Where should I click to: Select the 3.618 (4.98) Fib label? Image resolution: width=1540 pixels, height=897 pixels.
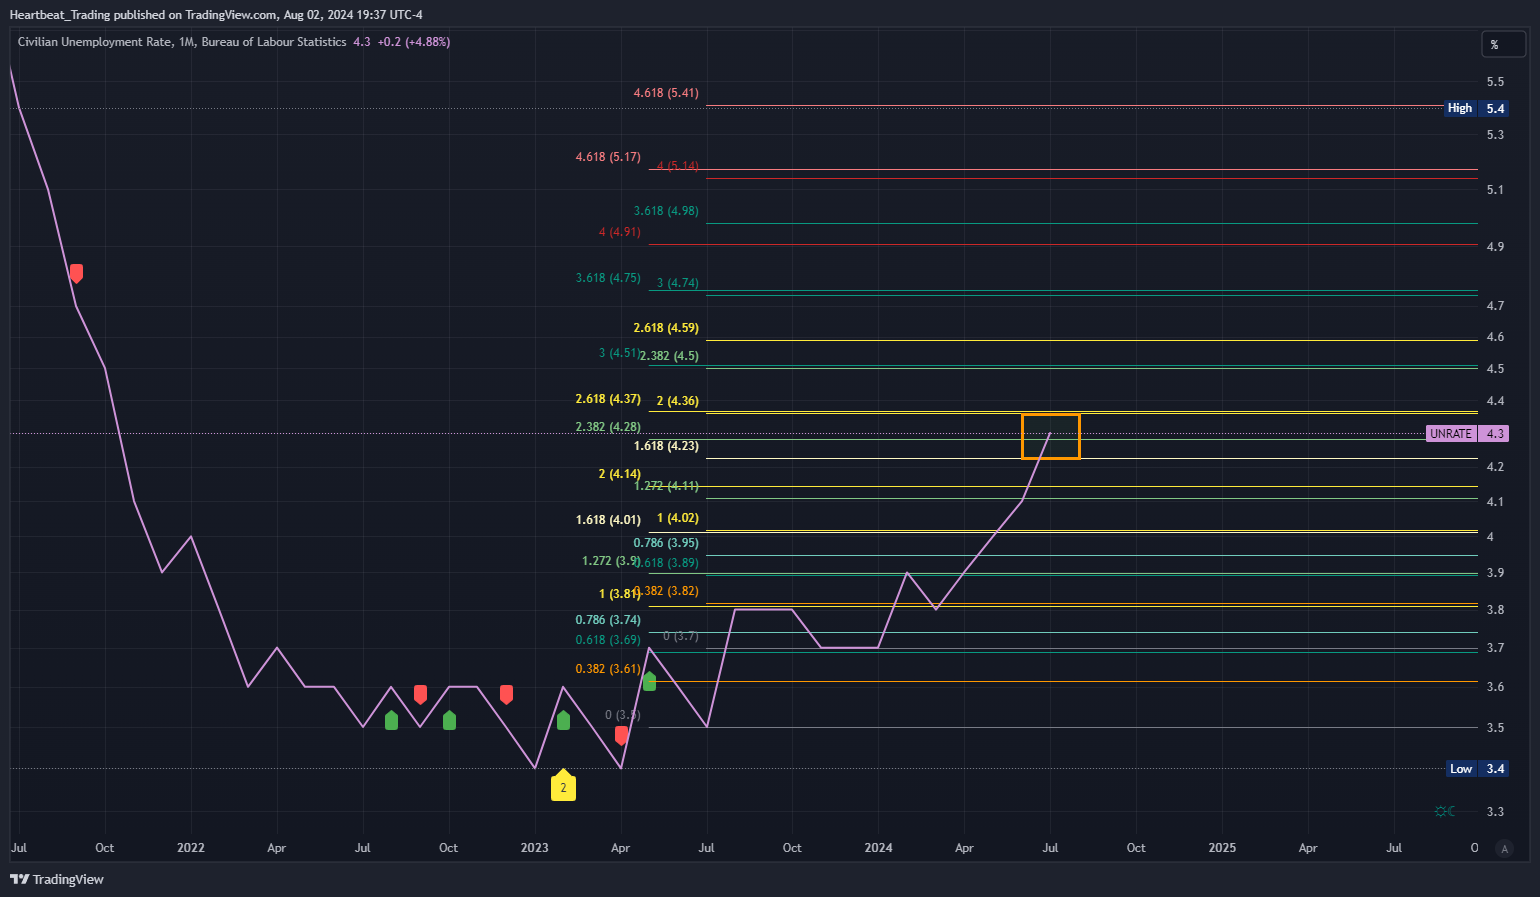point(666,211)
